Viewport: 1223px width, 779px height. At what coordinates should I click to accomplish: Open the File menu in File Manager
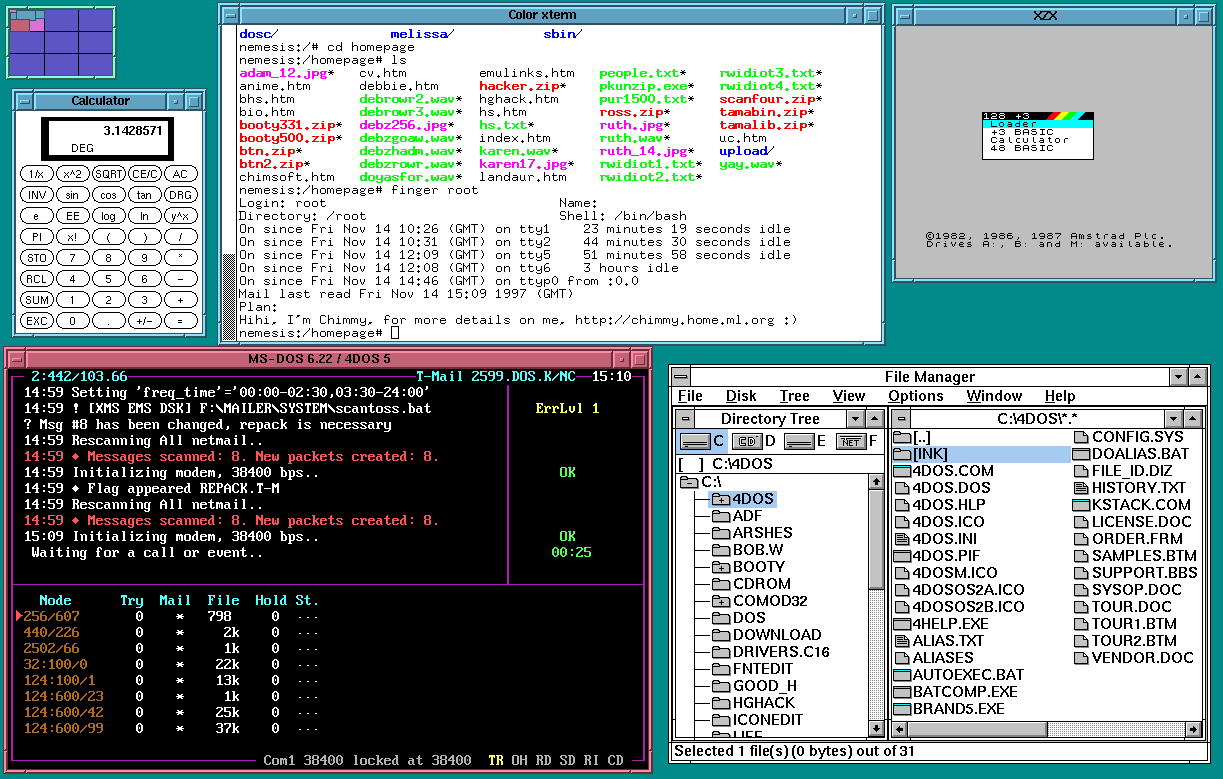(x=690, y=396)
